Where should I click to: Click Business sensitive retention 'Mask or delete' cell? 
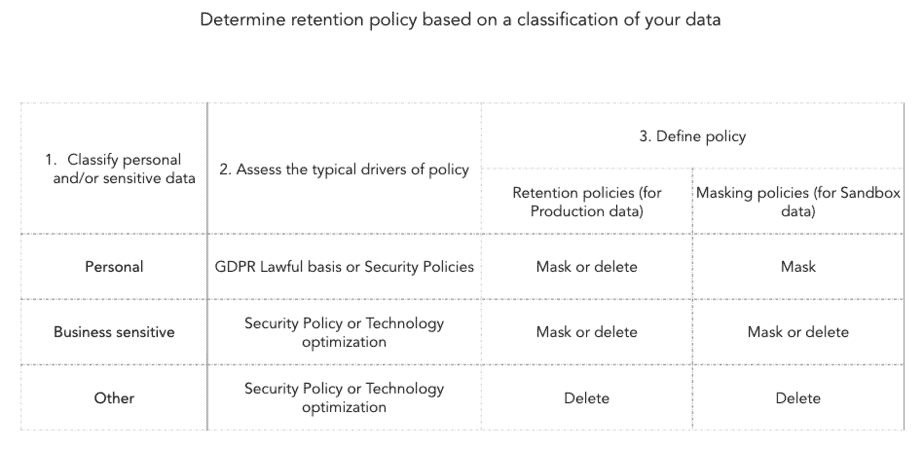pyautogui.click(x=586, y=332)
